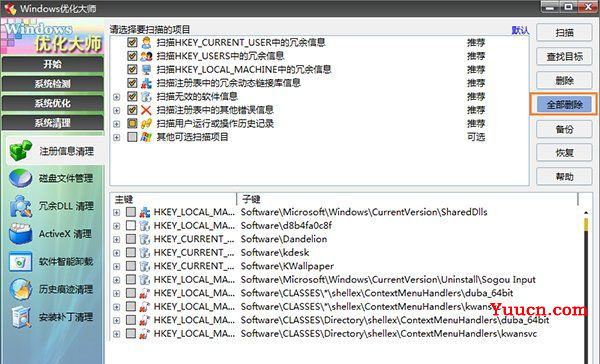
Task: Click the 帮助 button
Action: pos(564,176)
